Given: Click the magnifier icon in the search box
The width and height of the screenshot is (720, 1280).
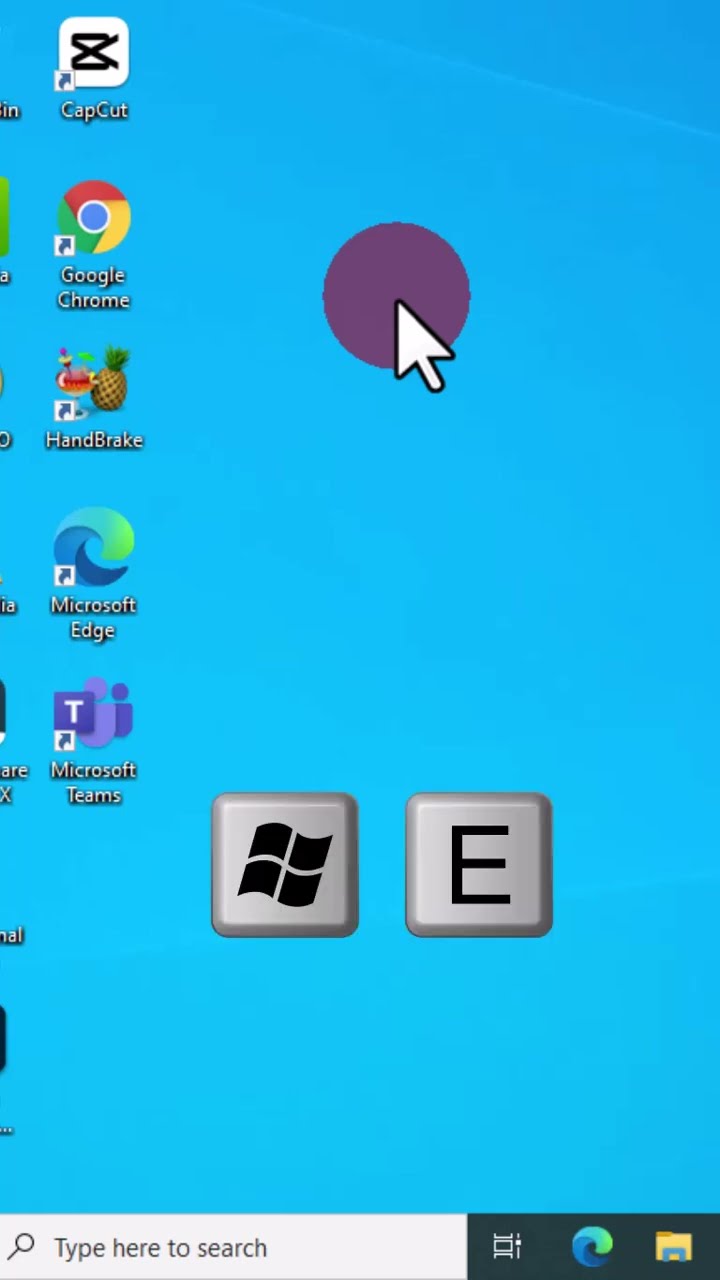Looking at the screenshot, I should 22,1246.
